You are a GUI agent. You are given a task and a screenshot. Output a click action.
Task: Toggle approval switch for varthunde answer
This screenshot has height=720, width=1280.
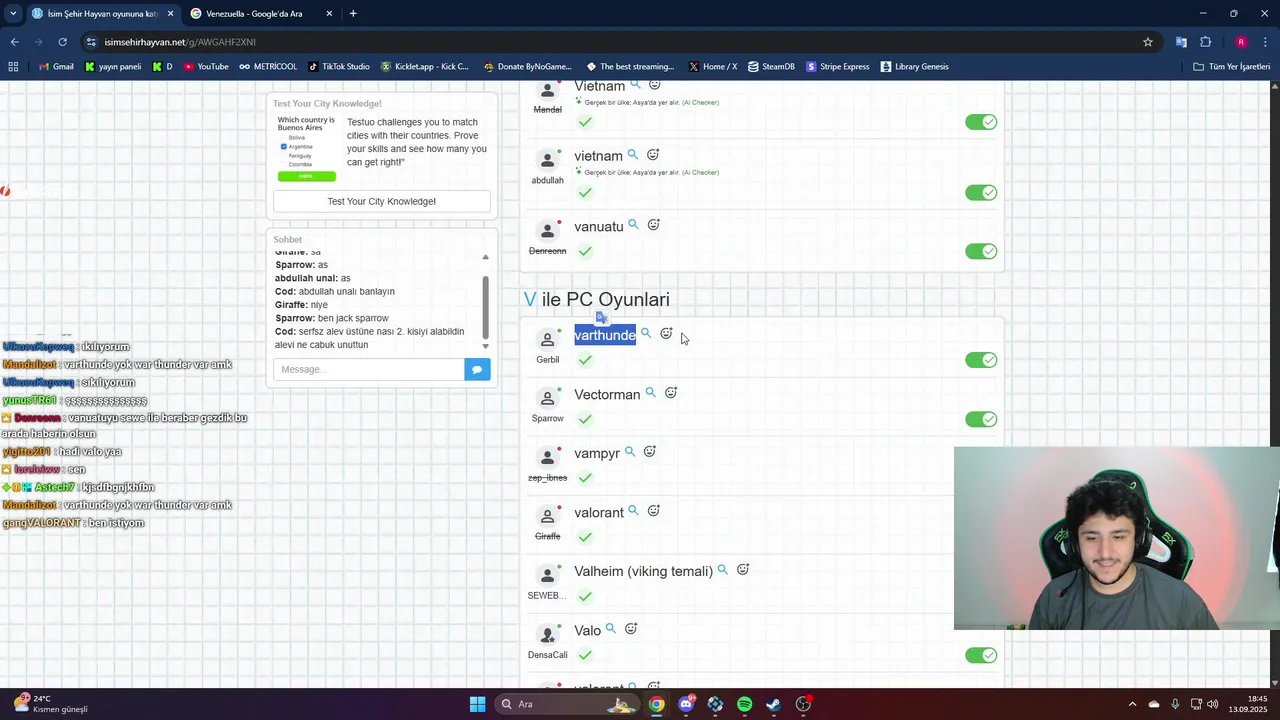pos(981,360)
